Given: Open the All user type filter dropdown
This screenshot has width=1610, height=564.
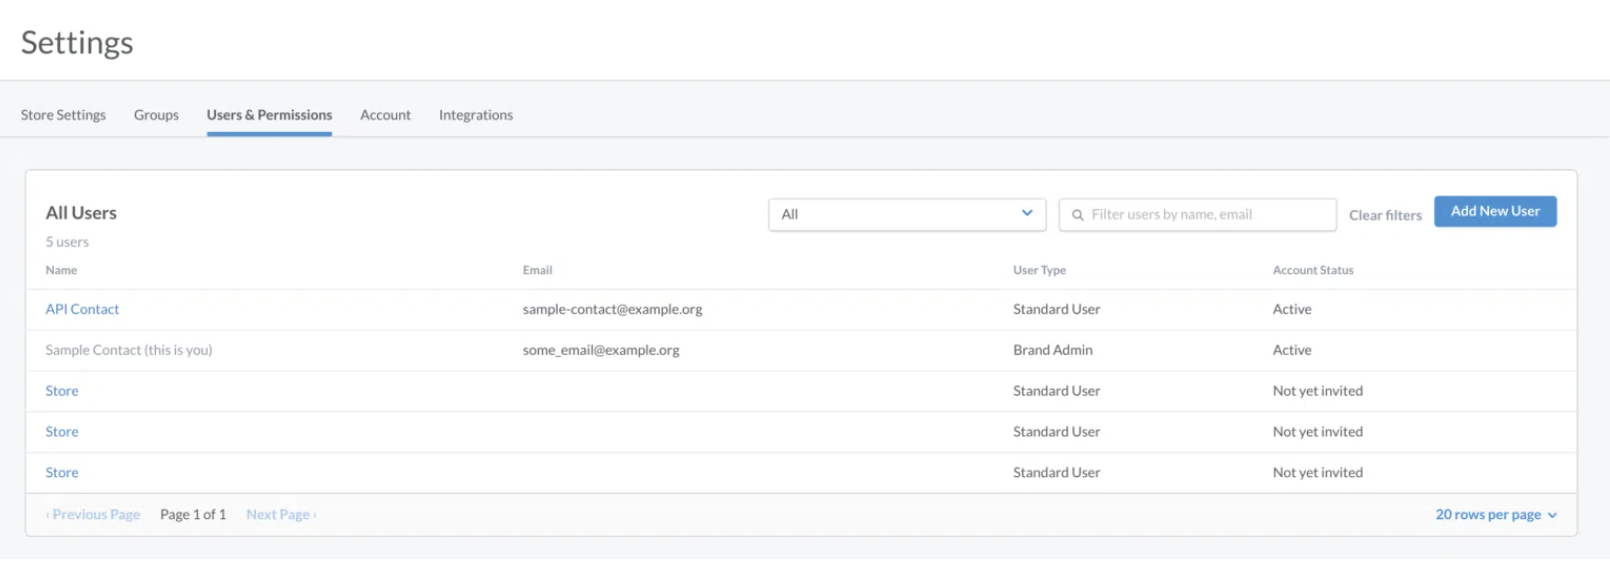Looking at the screenshot, I should (907, 214).
